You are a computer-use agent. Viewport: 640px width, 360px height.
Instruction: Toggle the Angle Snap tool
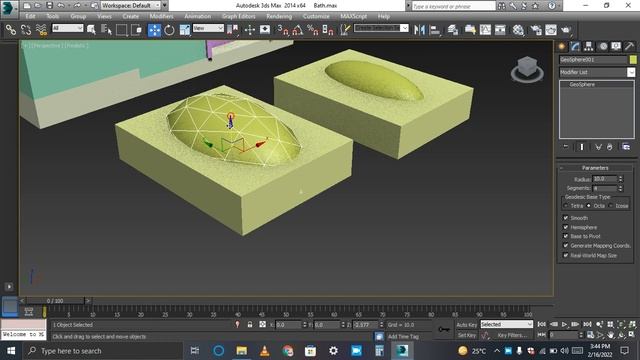click(298, 30)
